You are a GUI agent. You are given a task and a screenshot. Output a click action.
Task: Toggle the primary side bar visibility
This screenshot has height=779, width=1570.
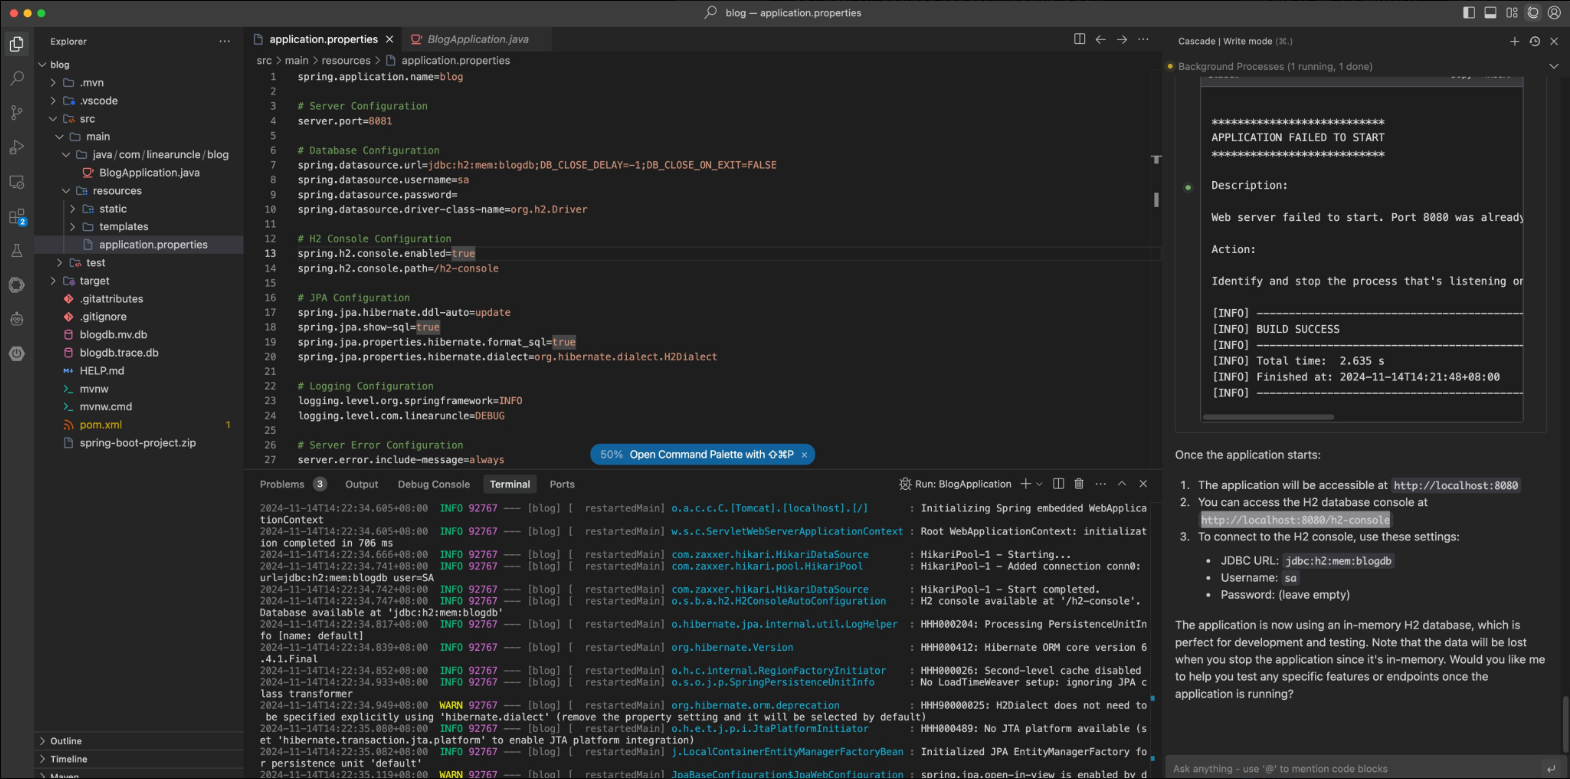1469,13
